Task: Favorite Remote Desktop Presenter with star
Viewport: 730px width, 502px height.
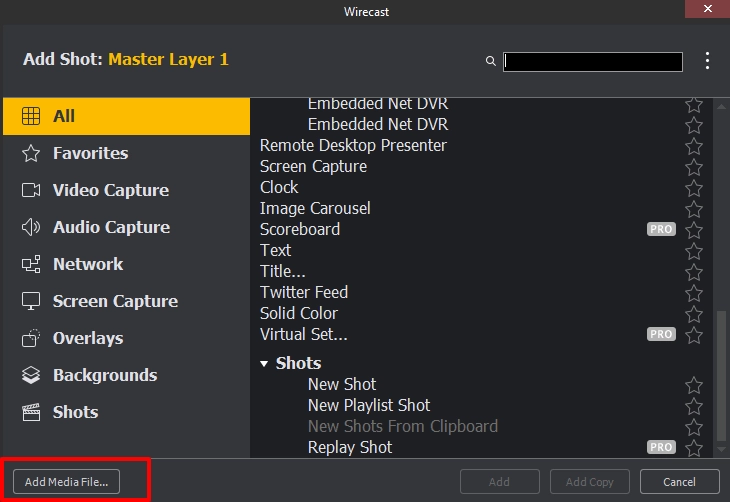Action: tap(694, 146)
